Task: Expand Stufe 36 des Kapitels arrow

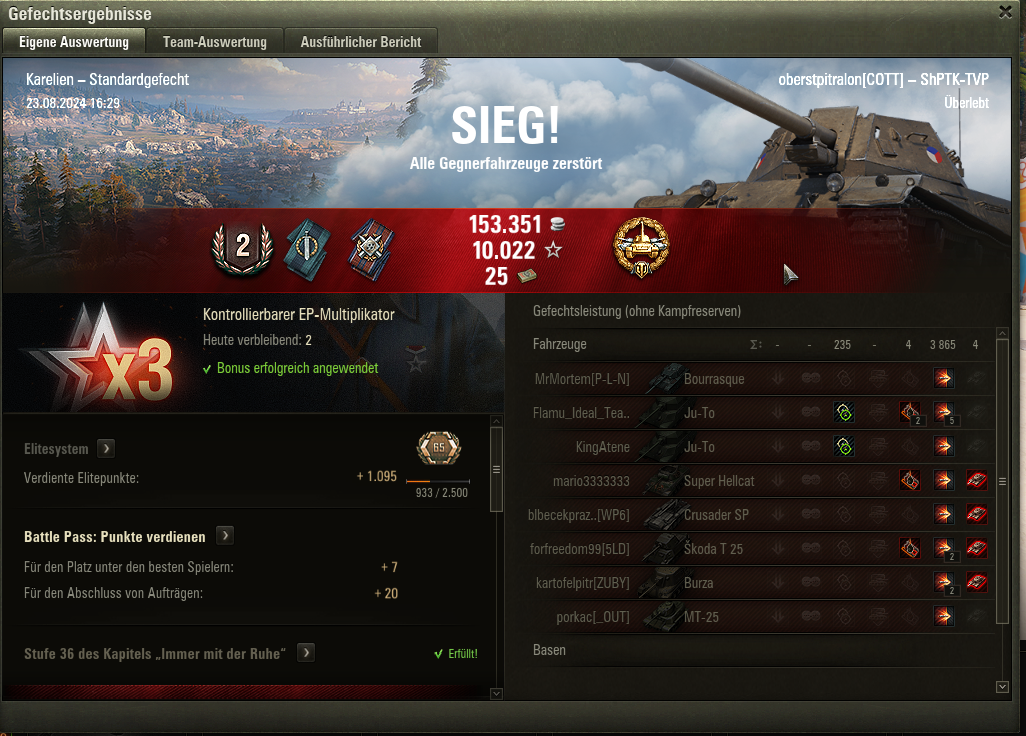Action: [306, 653]
